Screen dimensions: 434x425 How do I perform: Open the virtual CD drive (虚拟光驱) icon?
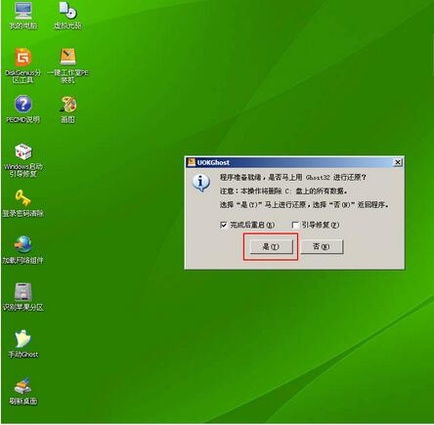(68, 15)
